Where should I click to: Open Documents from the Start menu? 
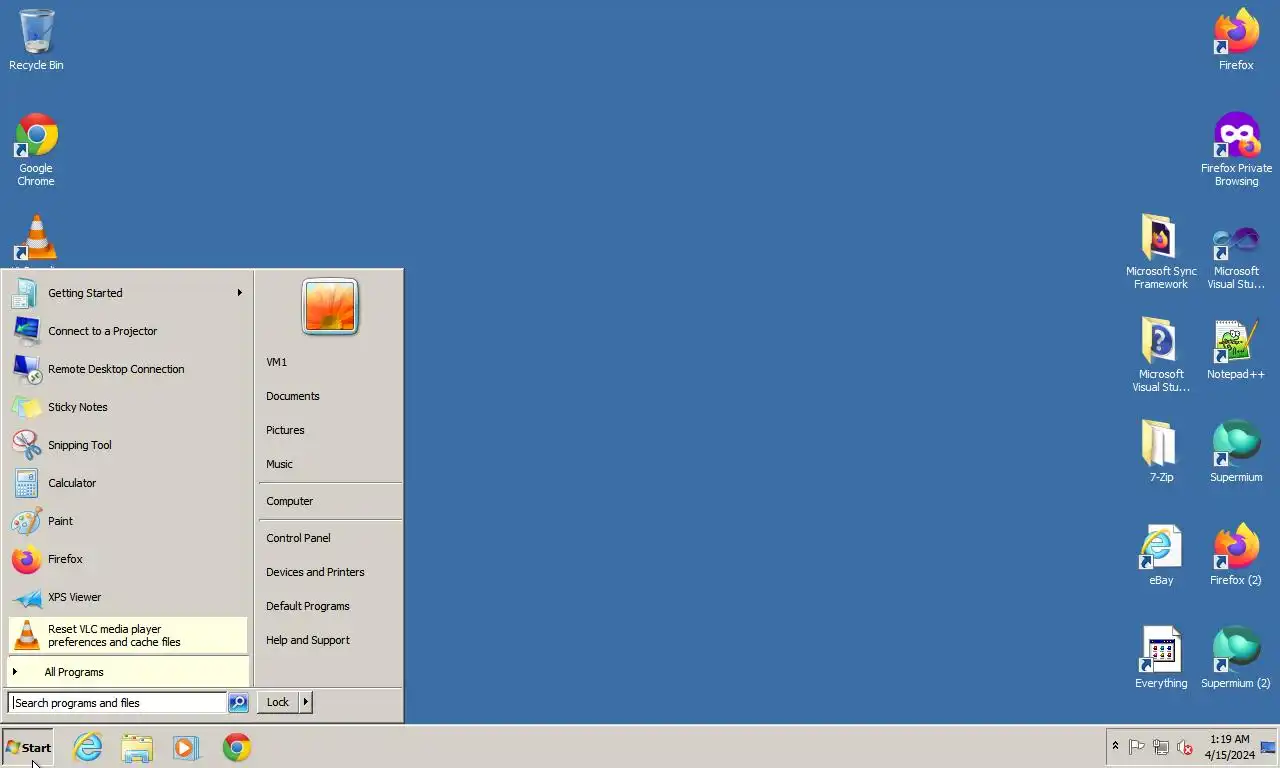(x=330, y=396)
